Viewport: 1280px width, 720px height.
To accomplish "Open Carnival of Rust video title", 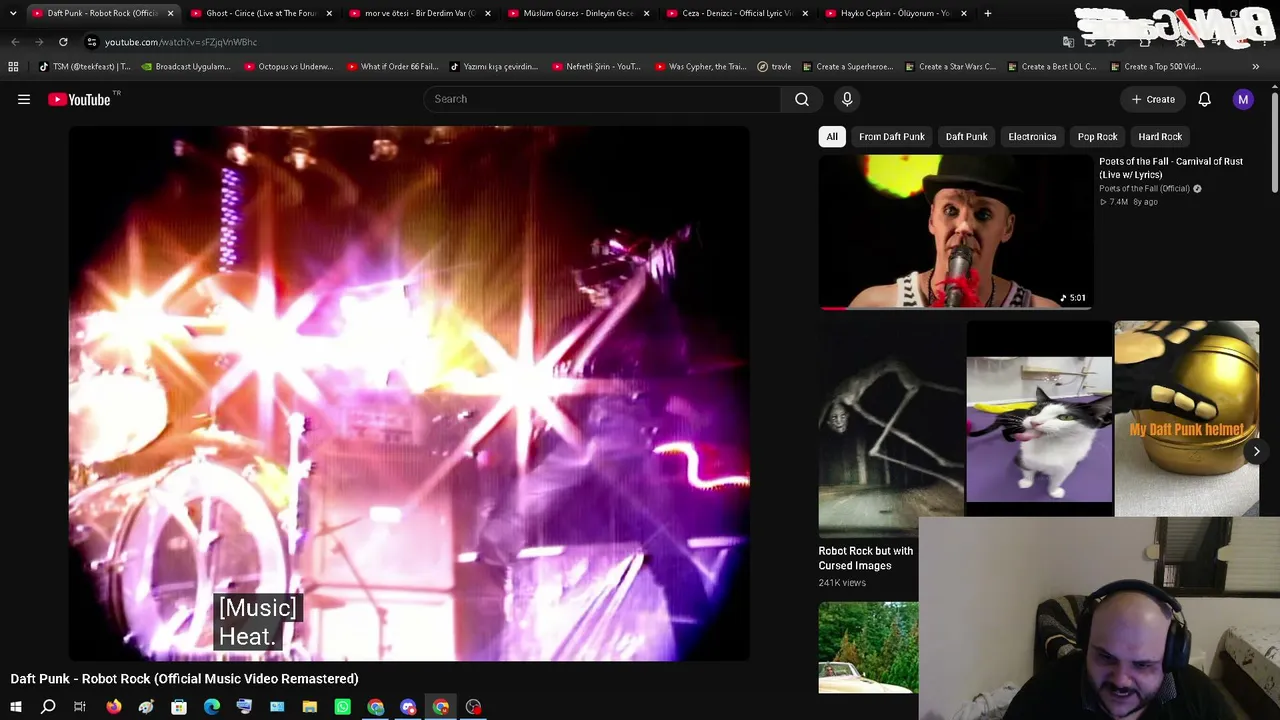I will click(x=1171, y=168).
